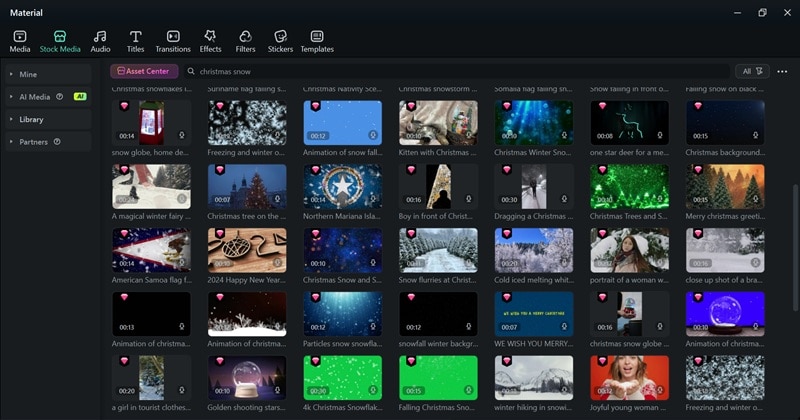800x420 pixels.
Task: Select the purple snow globe Animation thumbnail
Action: click(725, 314)
